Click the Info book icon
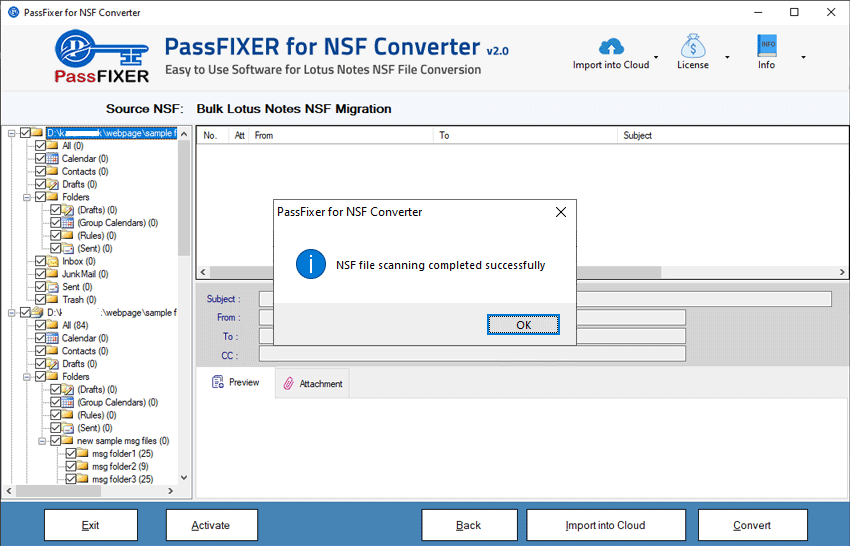Image resolution: width=850 pixels, height=546 pixels. (767, 46)
